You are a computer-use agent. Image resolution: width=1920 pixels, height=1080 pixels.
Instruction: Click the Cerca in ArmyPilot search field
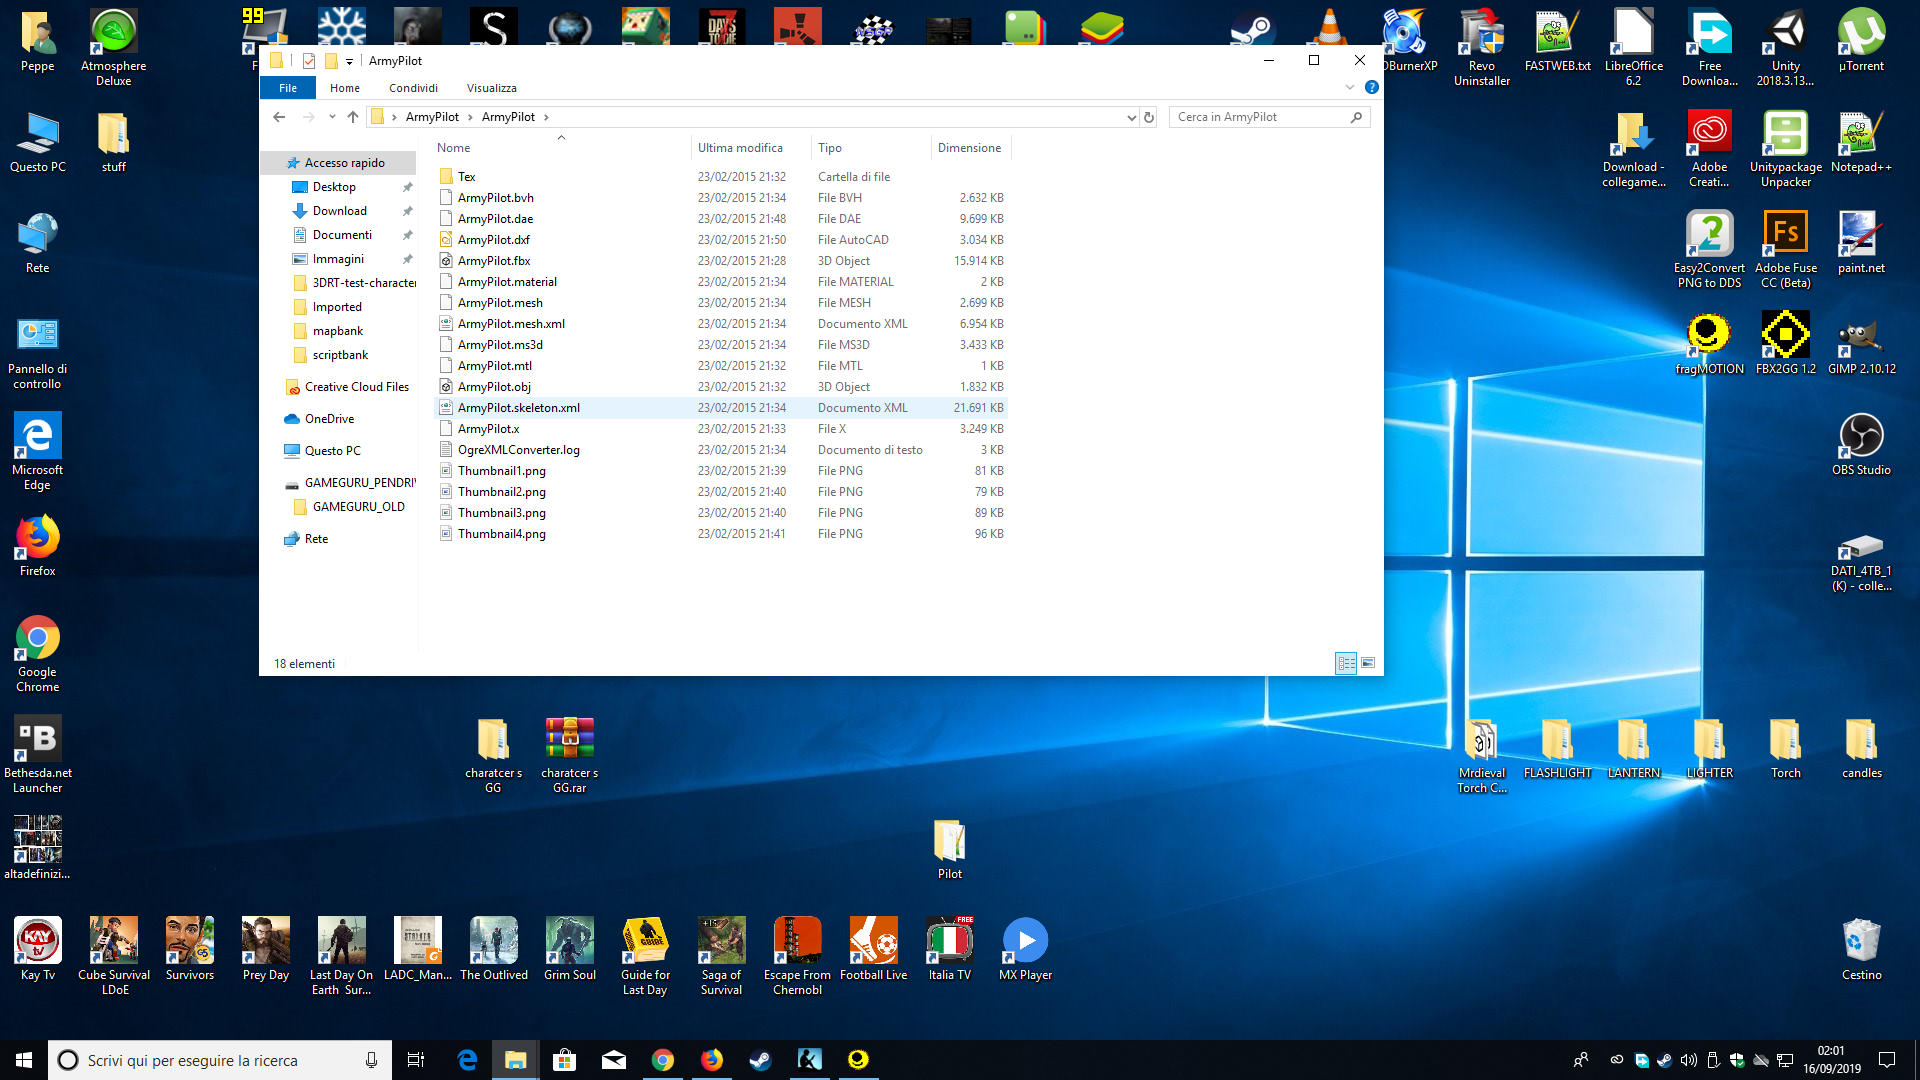1260,117
